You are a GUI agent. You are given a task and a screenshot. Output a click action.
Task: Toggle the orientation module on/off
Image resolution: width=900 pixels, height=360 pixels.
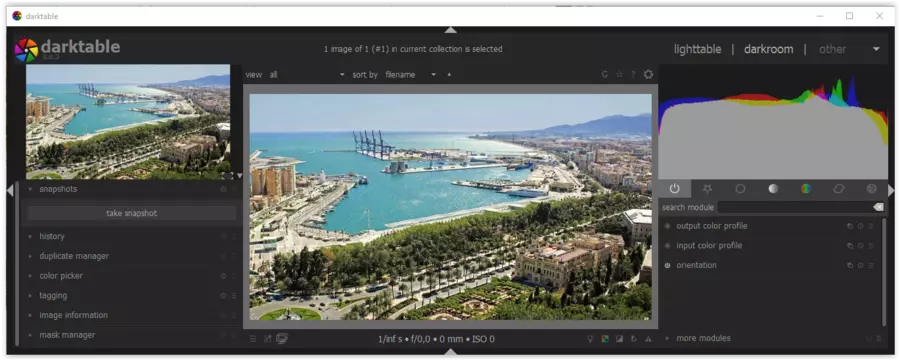pos(667,265)
